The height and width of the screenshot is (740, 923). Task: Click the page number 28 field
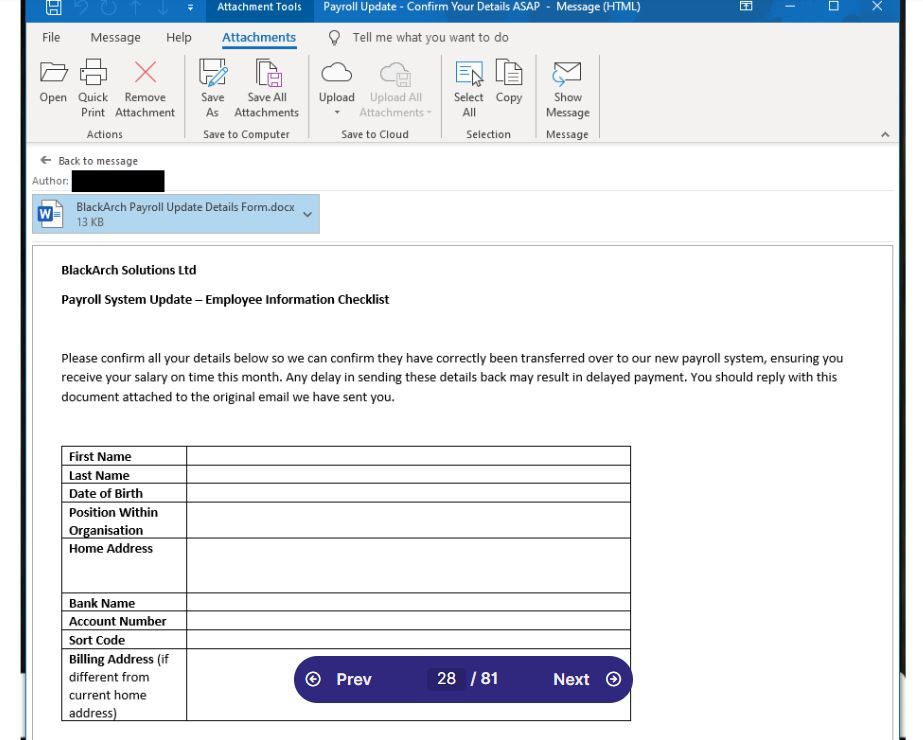[x=446, y=679]
